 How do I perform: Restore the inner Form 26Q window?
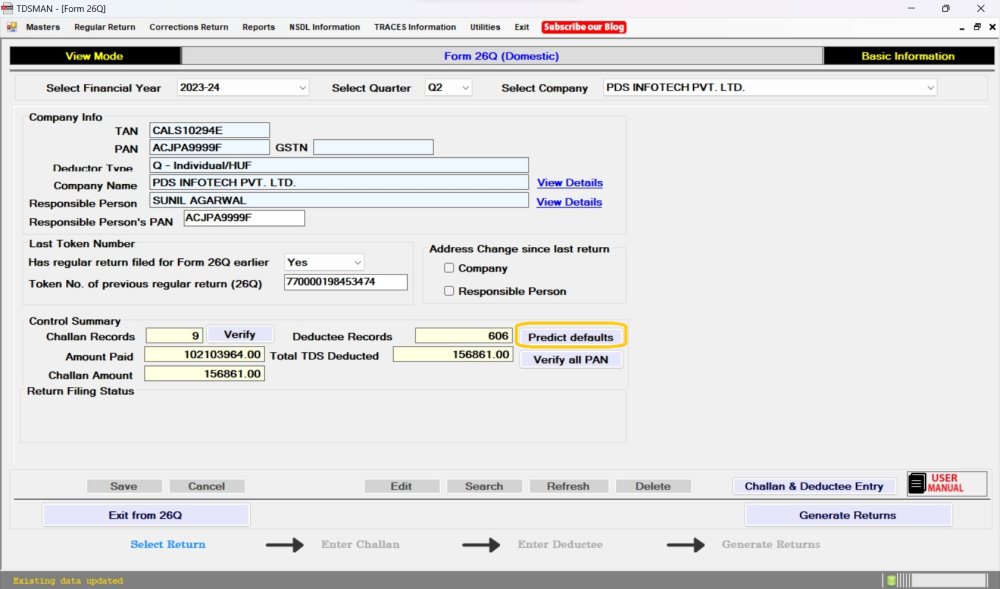coord(976,27)
